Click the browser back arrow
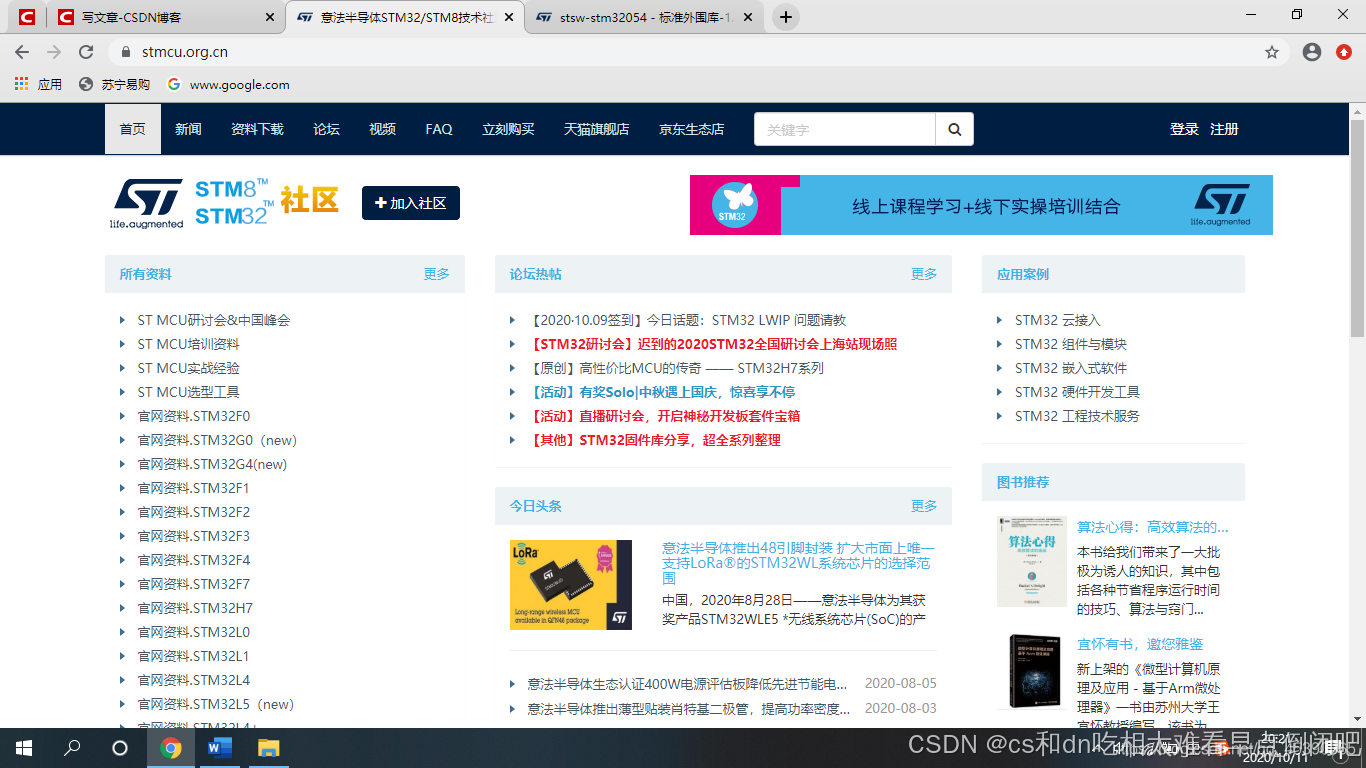This screenshot has height=768, width=1366. coord(22,52)
